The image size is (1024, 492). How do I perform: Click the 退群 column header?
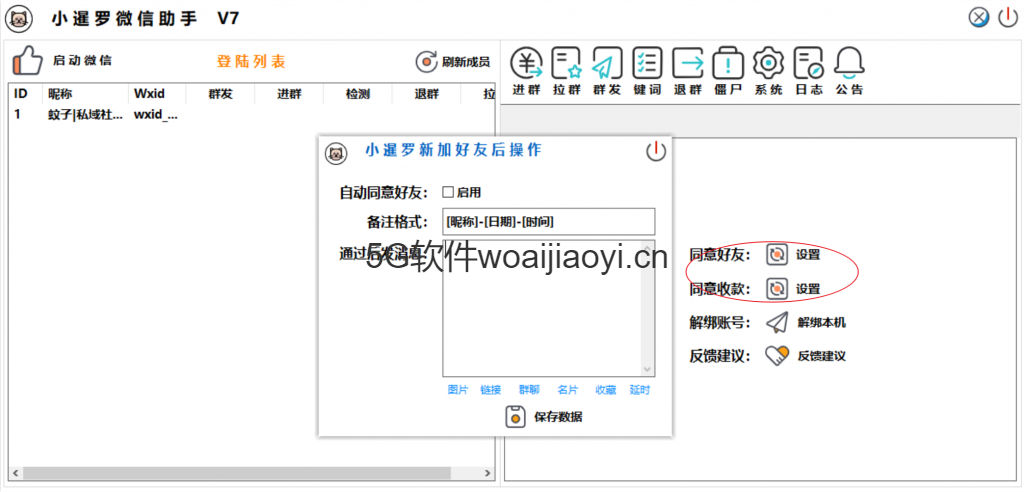pos(426,93)
